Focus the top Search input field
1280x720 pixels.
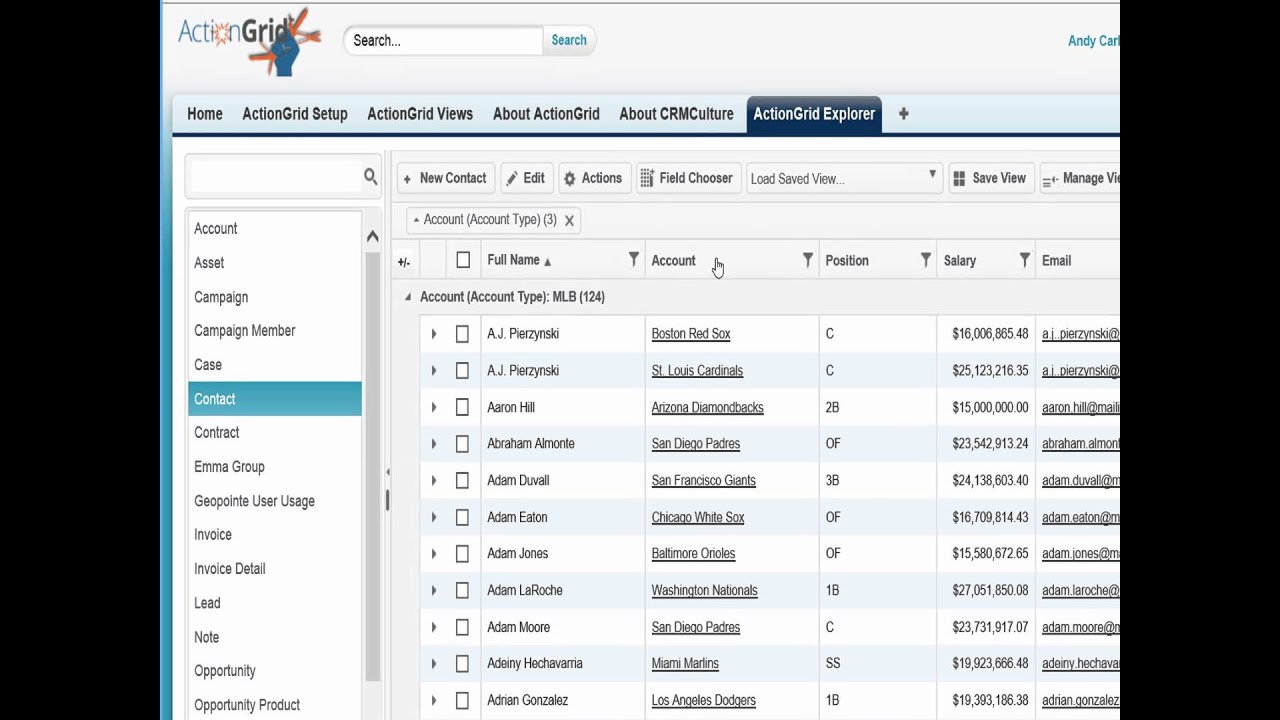point(444,40)
